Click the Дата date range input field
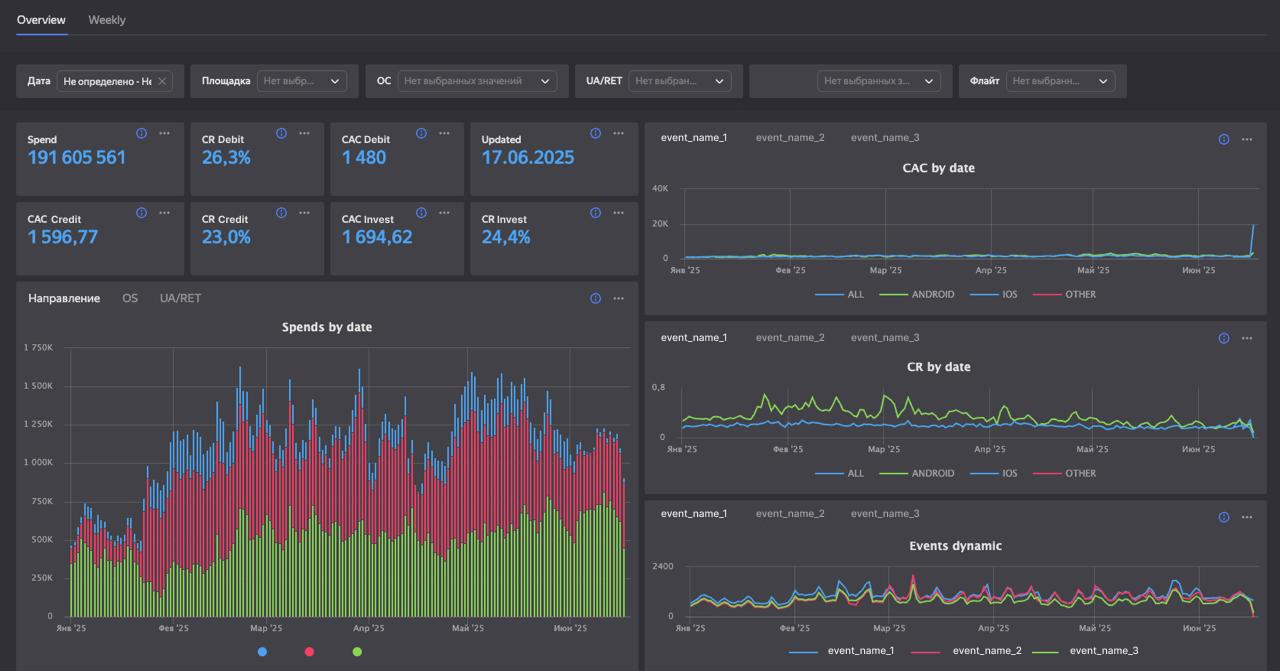Viewport: 1280px width, 671px height. pyautogui.click(x=107, y=81)
